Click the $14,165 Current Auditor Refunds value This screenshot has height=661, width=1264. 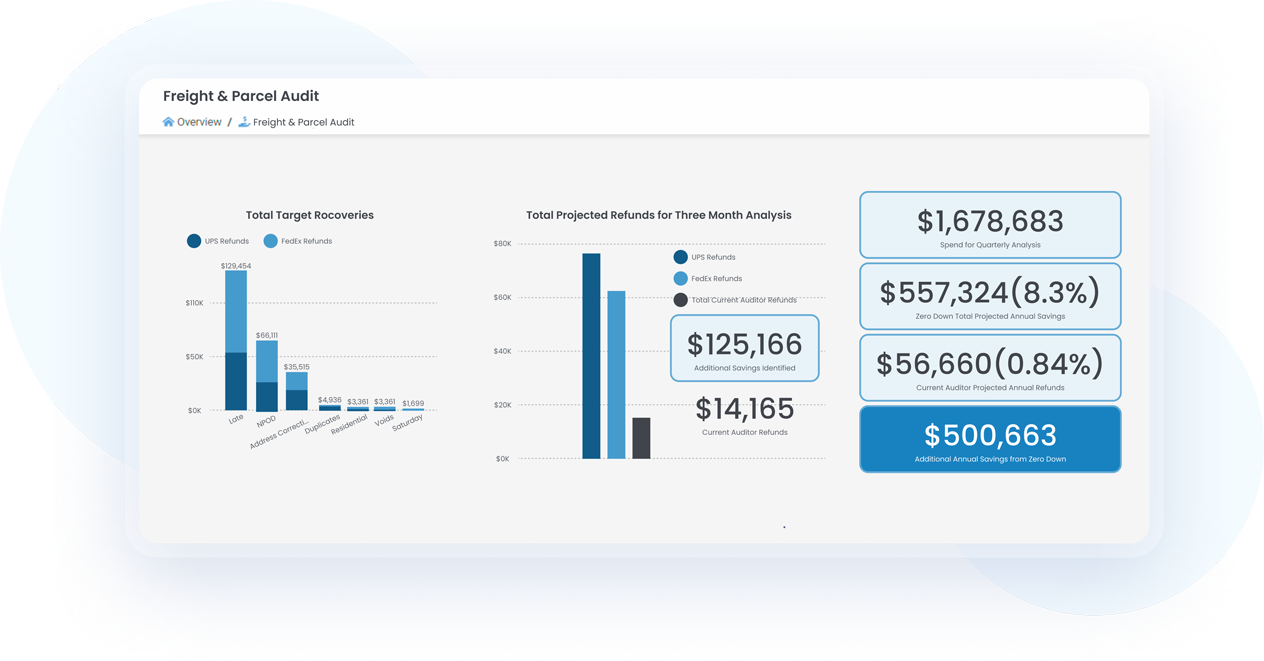pos(744,409)
